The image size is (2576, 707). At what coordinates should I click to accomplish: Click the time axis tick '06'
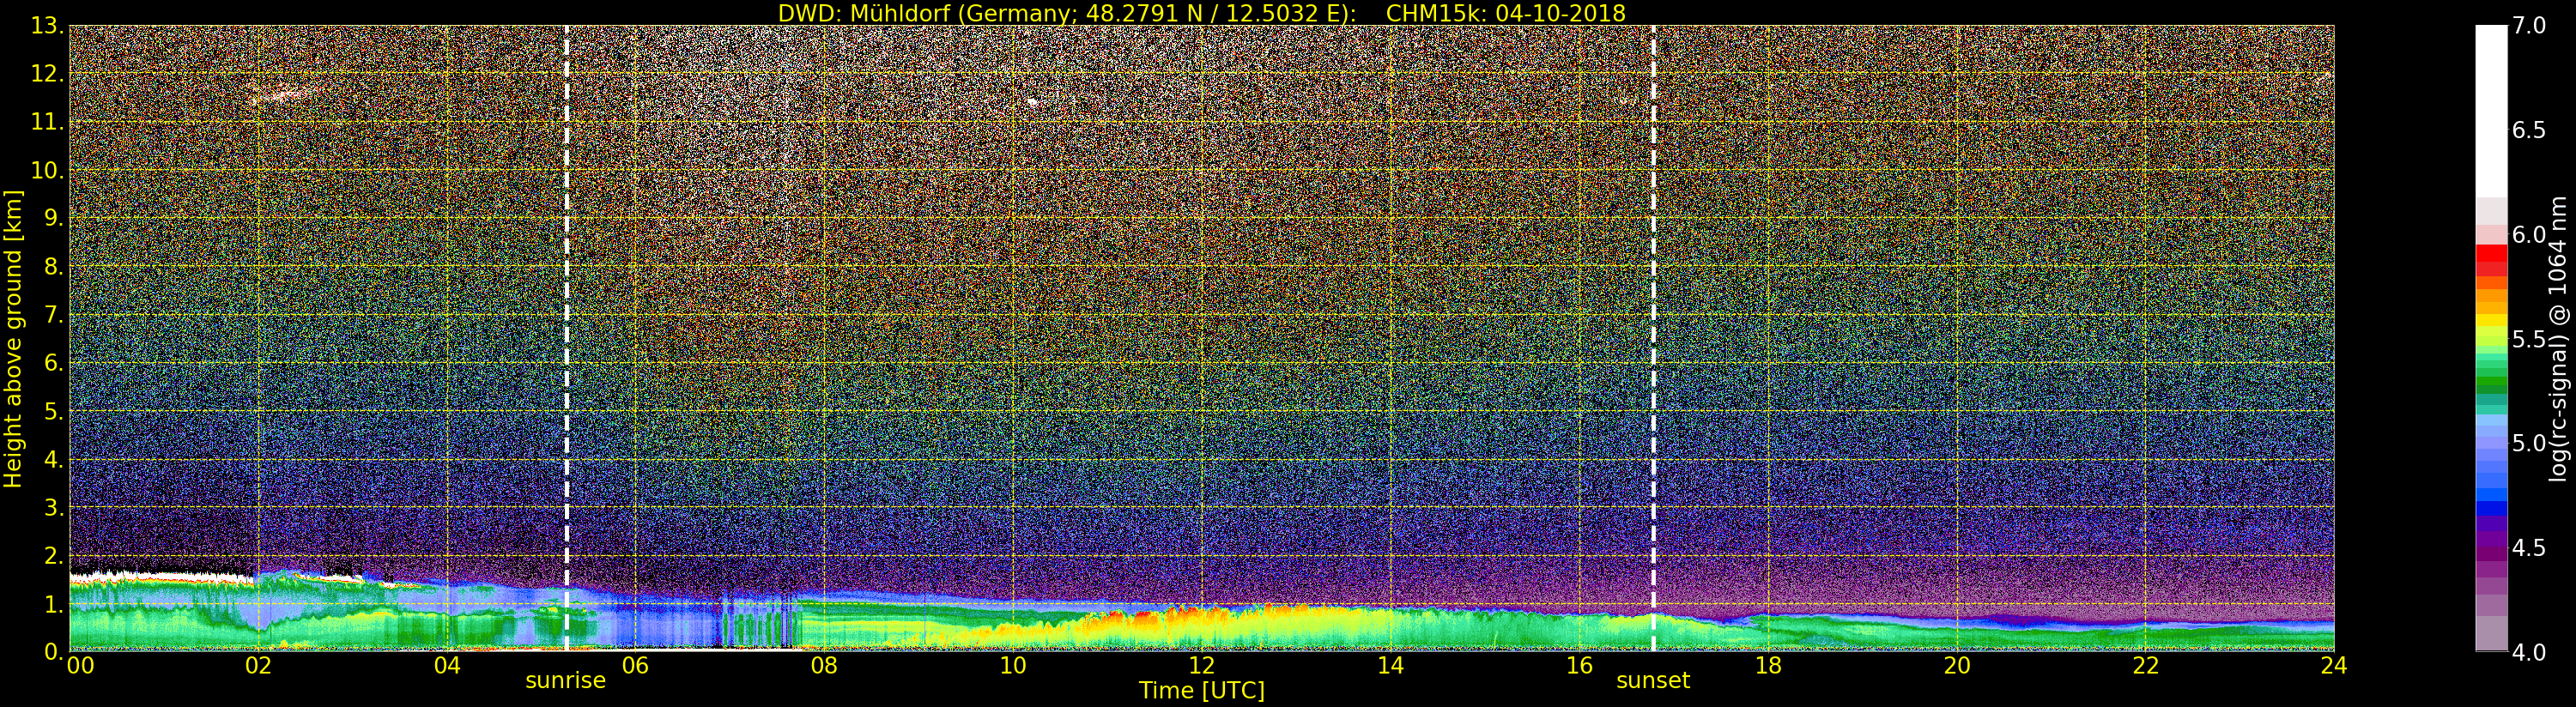(636, 666)
